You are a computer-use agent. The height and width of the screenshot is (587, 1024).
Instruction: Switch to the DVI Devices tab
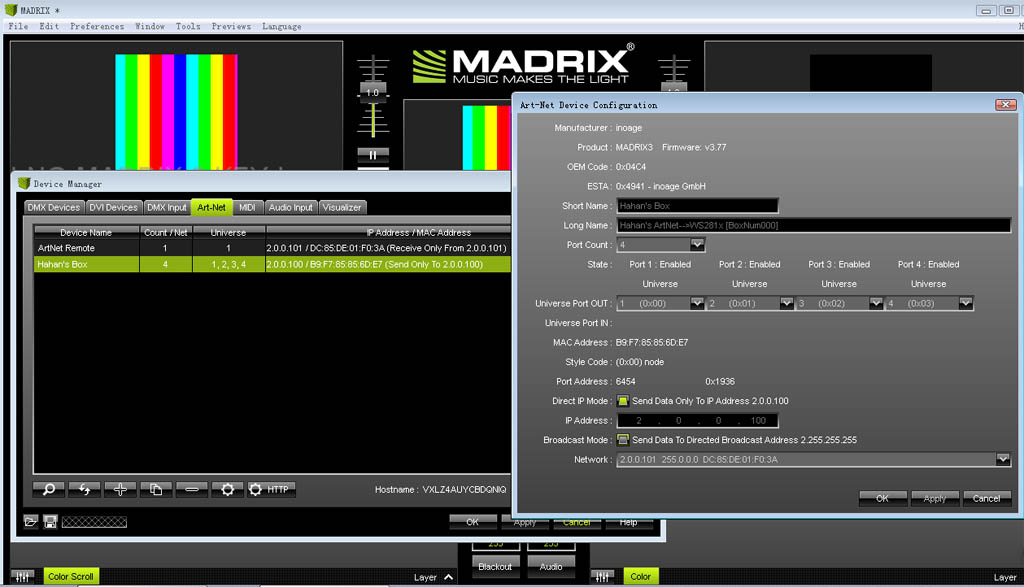coord(114,208)
